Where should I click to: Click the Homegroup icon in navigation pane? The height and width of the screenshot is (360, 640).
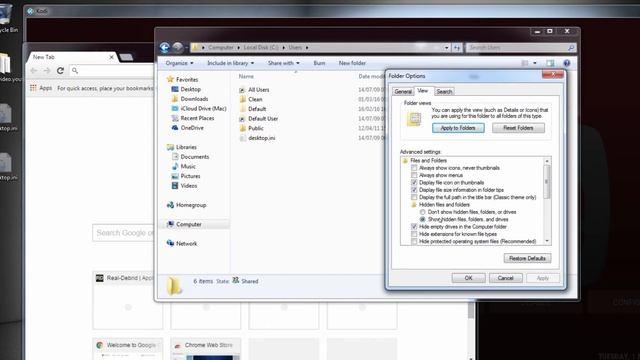[x=170, y=205]
